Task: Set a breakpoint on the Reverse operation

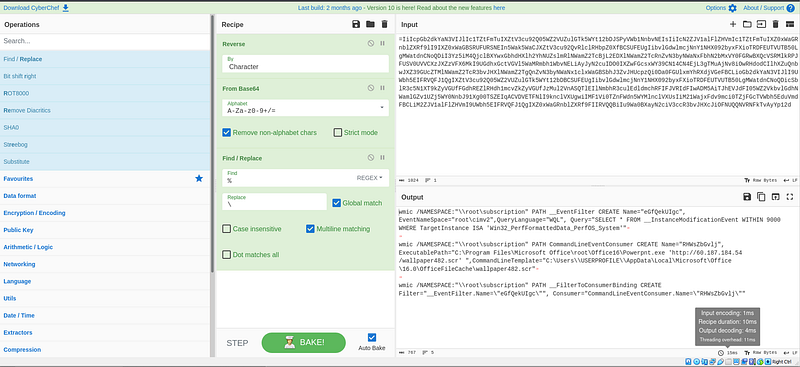Action: coord(382,44)
